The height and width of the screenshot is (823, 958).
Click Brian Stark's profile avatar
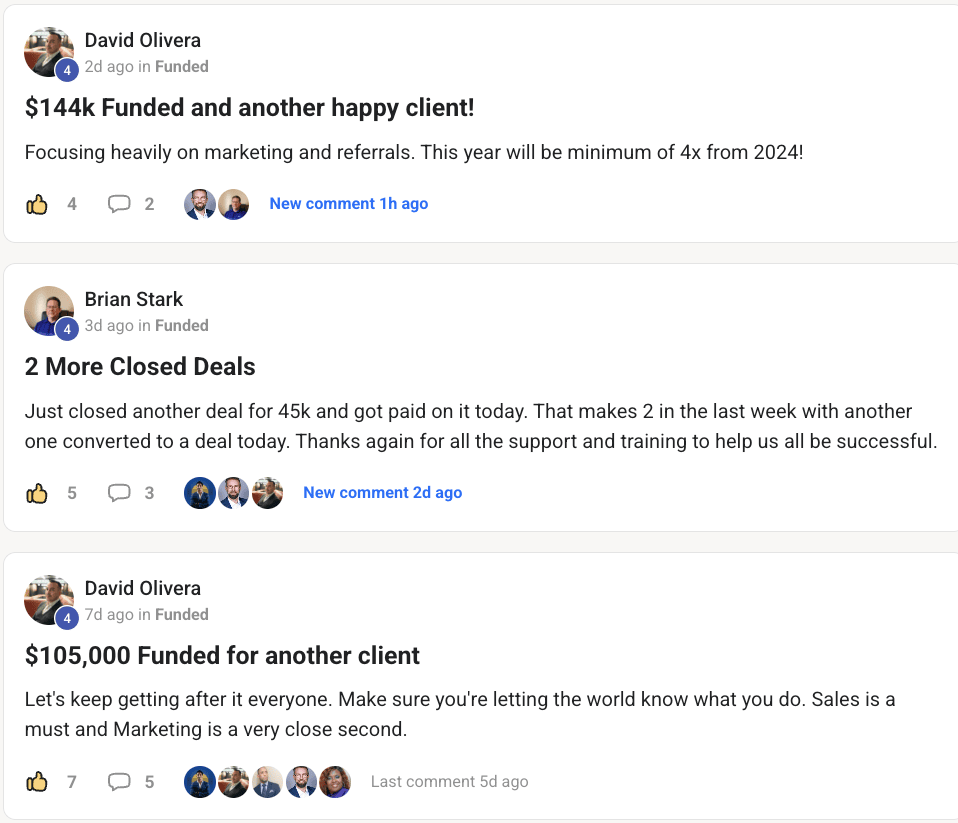(x=49, y=311)
